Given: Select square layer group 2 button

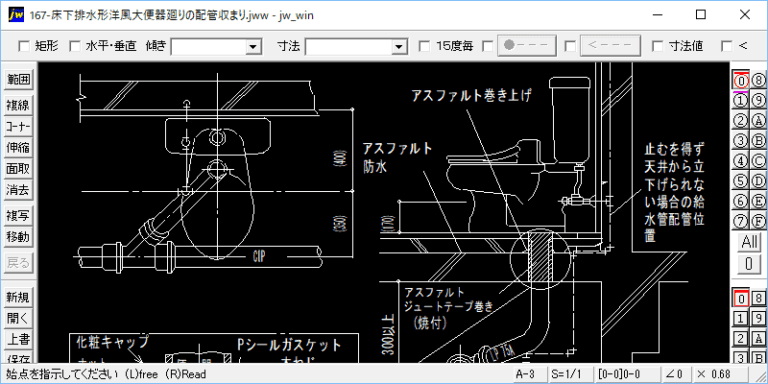Looking at the screenshot, I should 741,338.
